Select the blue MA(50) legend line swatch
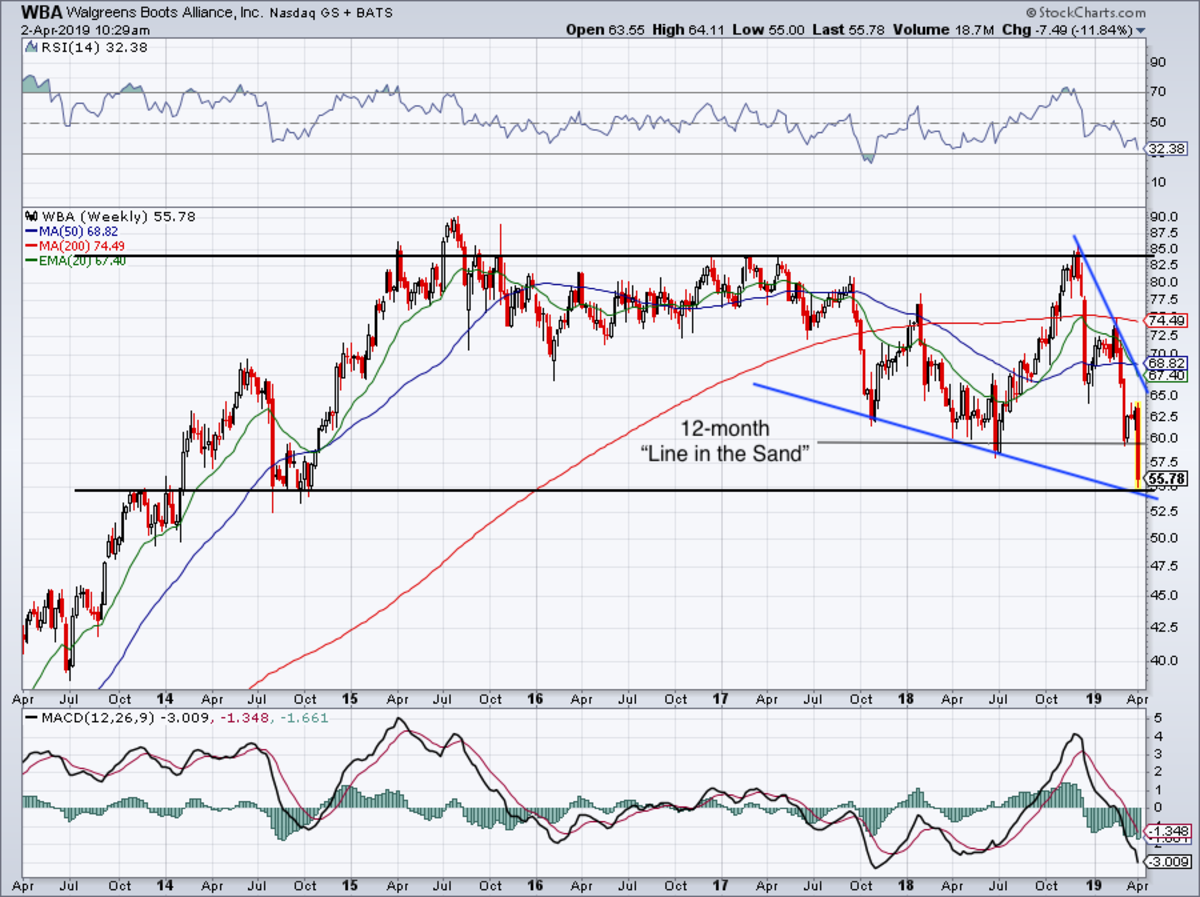 [30, 231]
